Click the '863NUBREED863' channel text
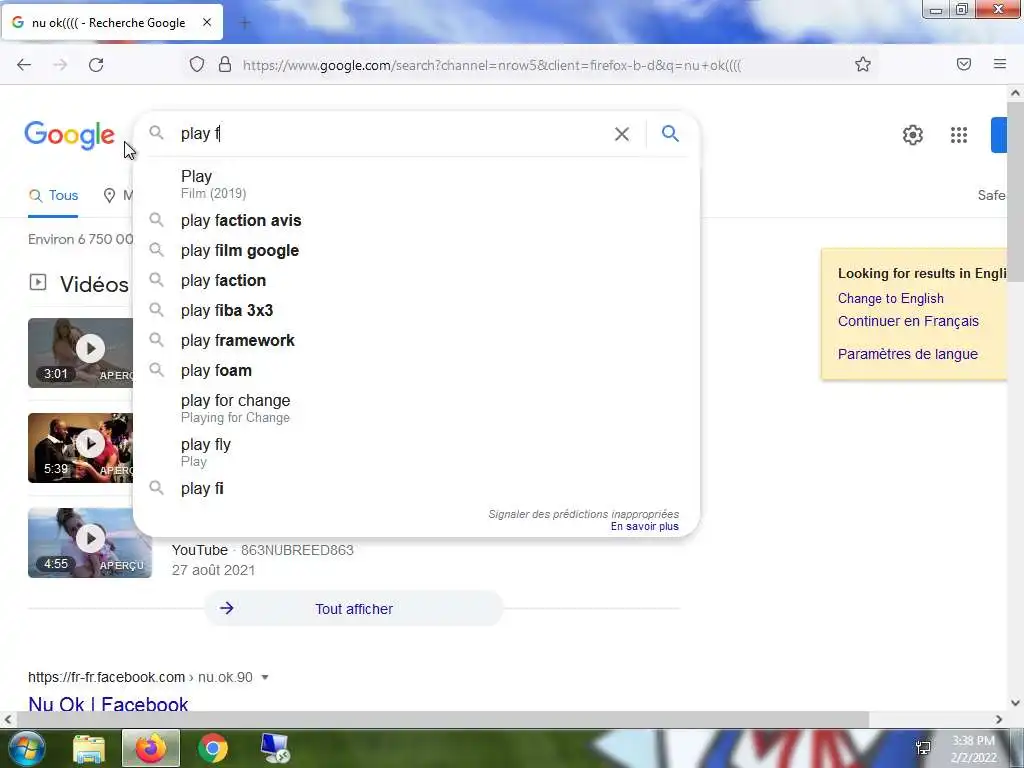The width and height of the screenshot is (1024, 768). (297, 550)
